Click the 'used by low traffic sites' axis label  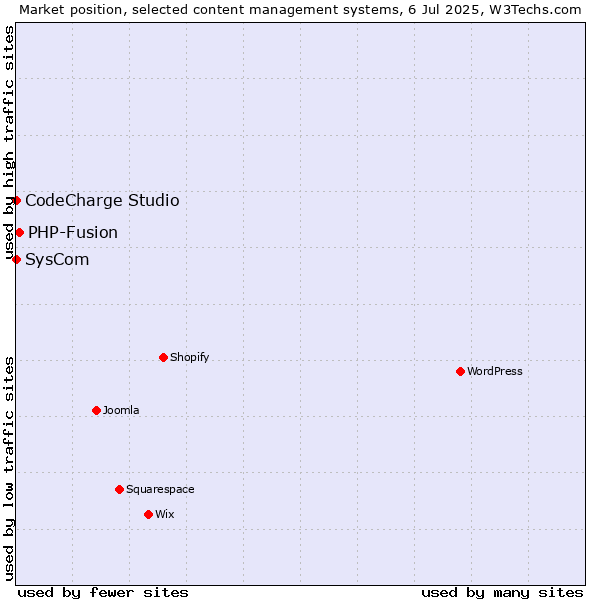pos(8,469)
